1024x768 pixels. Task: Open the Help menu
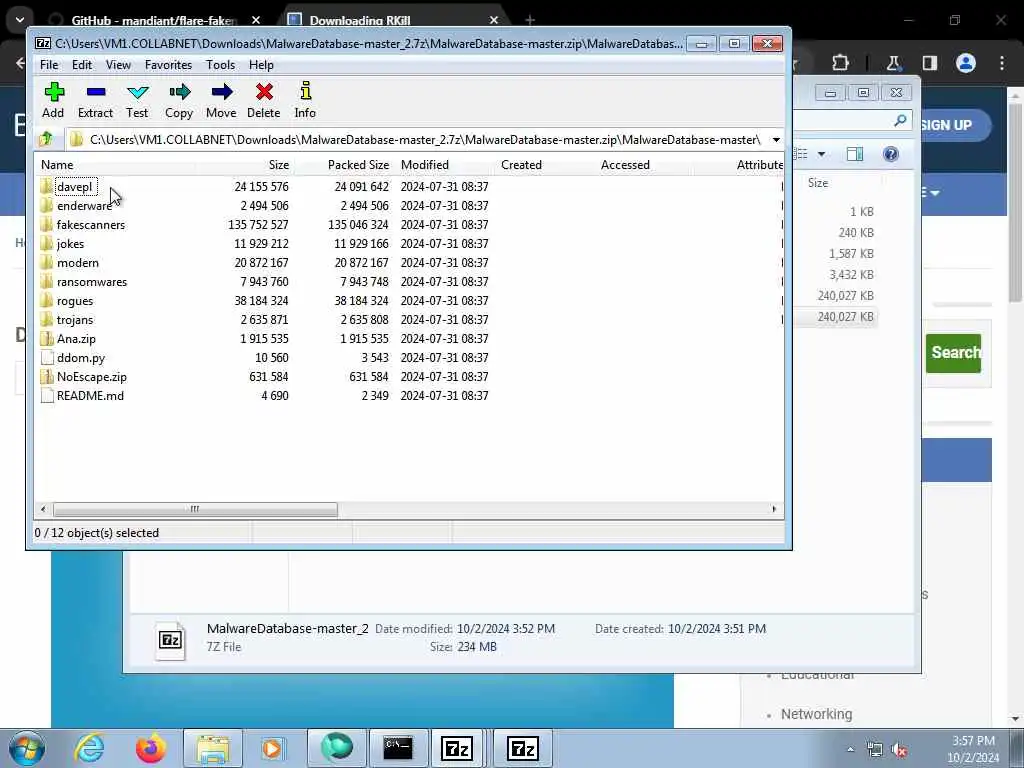pyautogui.click(x=261, y=65)
